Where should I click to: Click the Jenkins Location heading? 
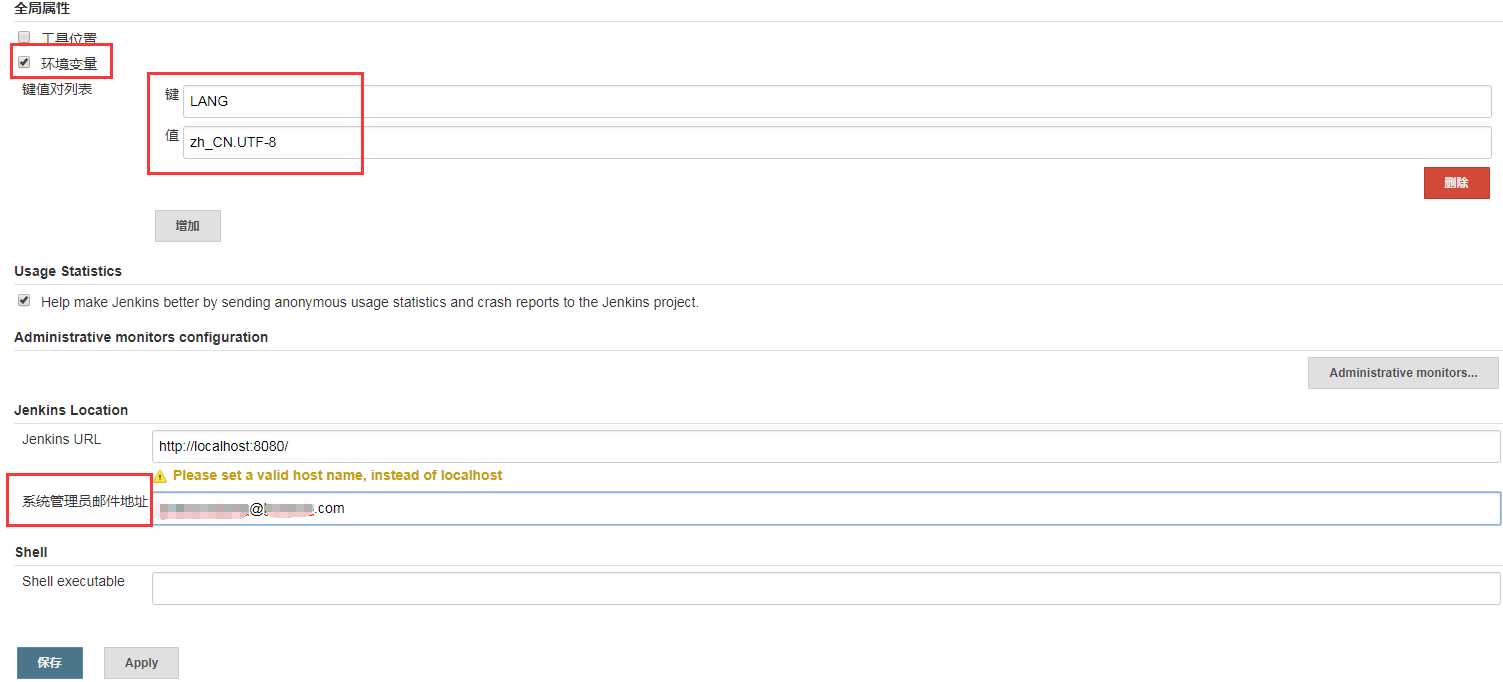point(71,410)
